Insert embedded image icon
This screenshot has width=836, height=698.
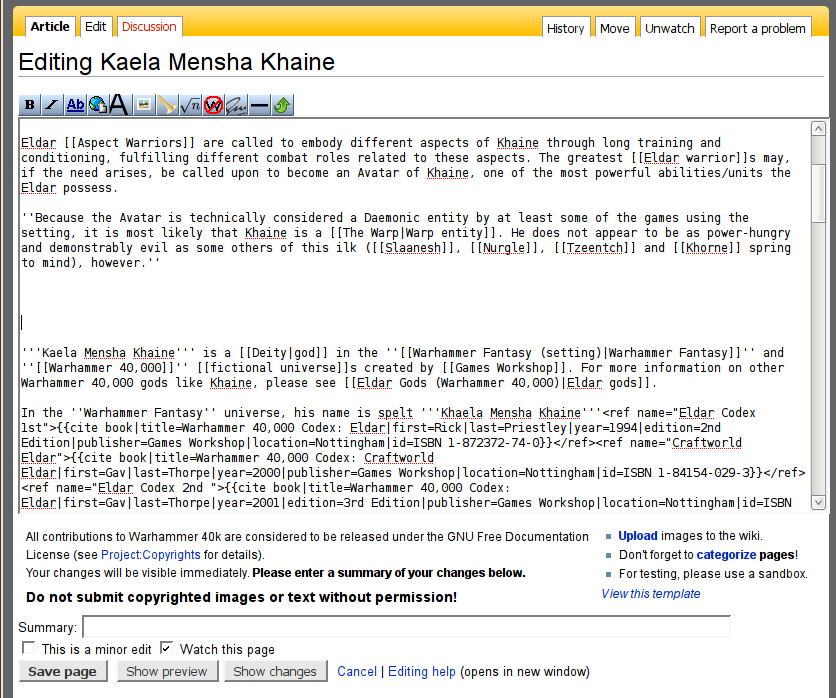[x=143, y=105]
